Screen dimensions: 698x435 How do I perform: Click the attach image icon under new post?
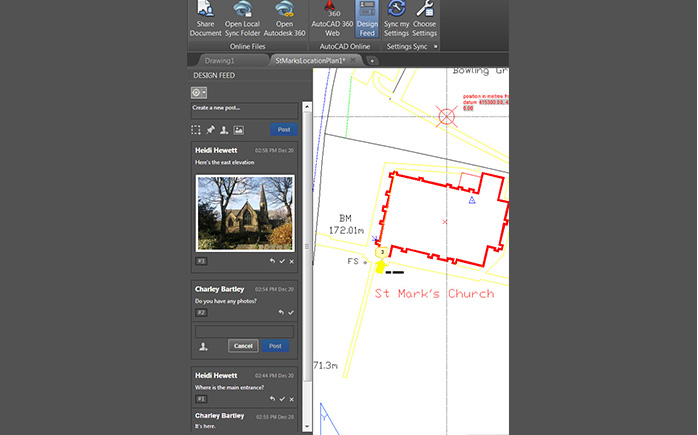(238, 130)
